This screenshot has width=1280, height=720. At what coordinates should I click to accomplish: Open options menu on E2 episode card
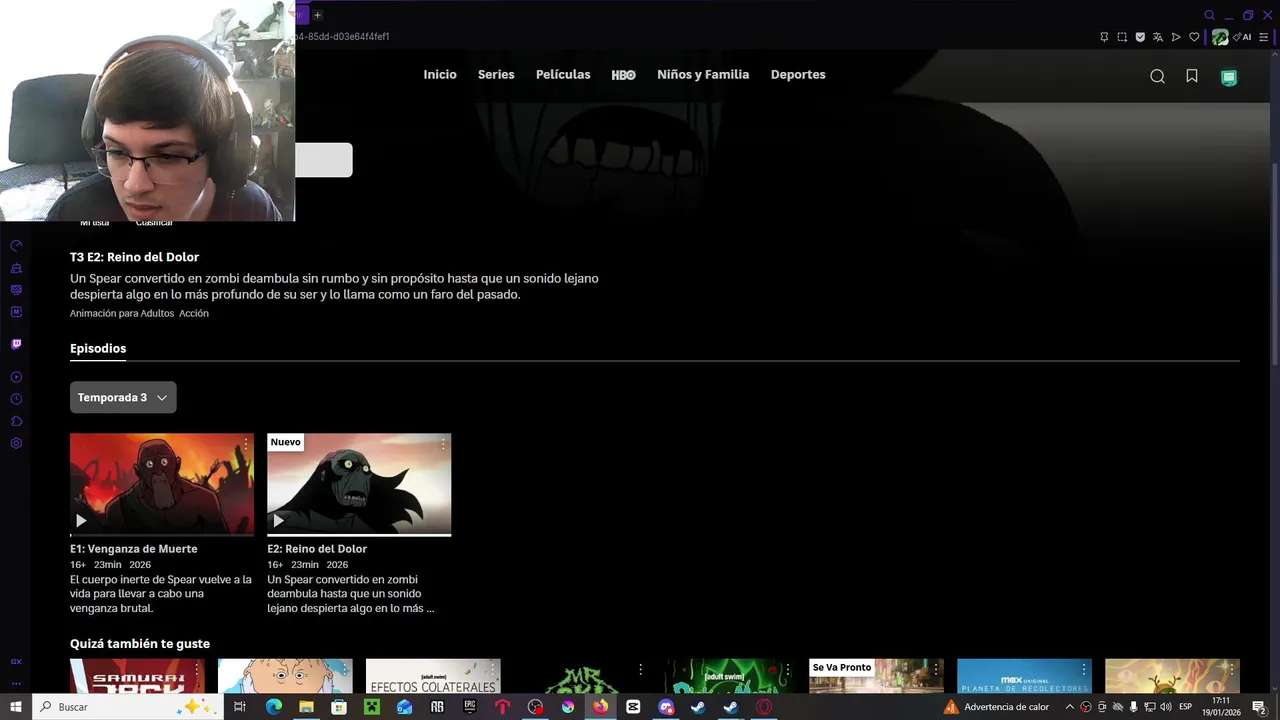pos(443,443)
